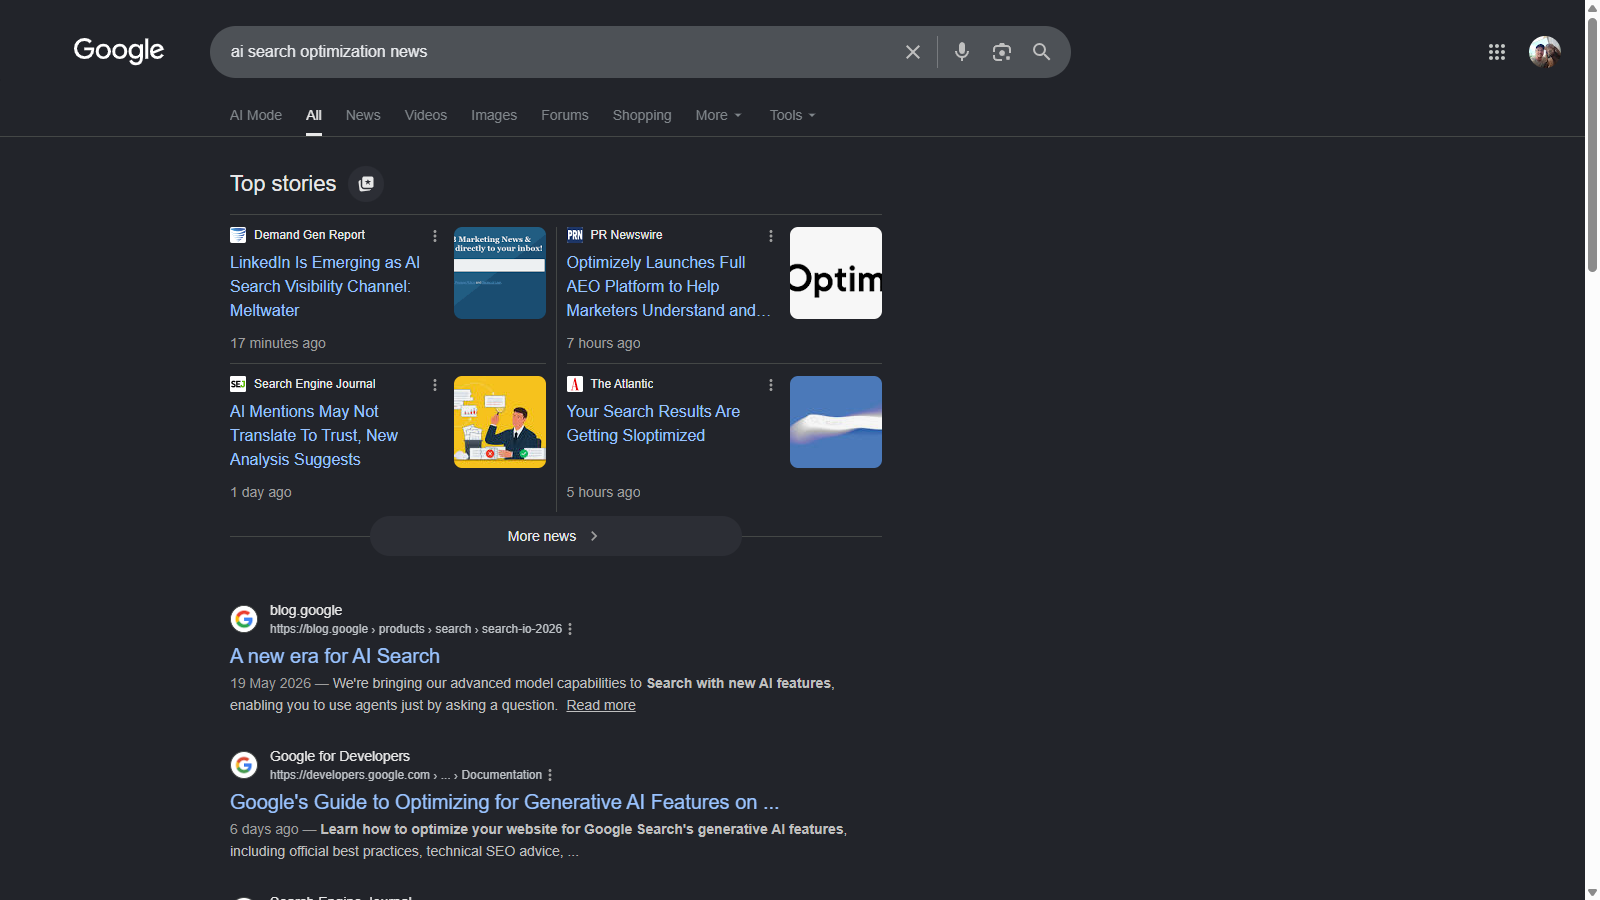Switch to Videos tab
The image size is (1600, 900).
pos(426,115)
